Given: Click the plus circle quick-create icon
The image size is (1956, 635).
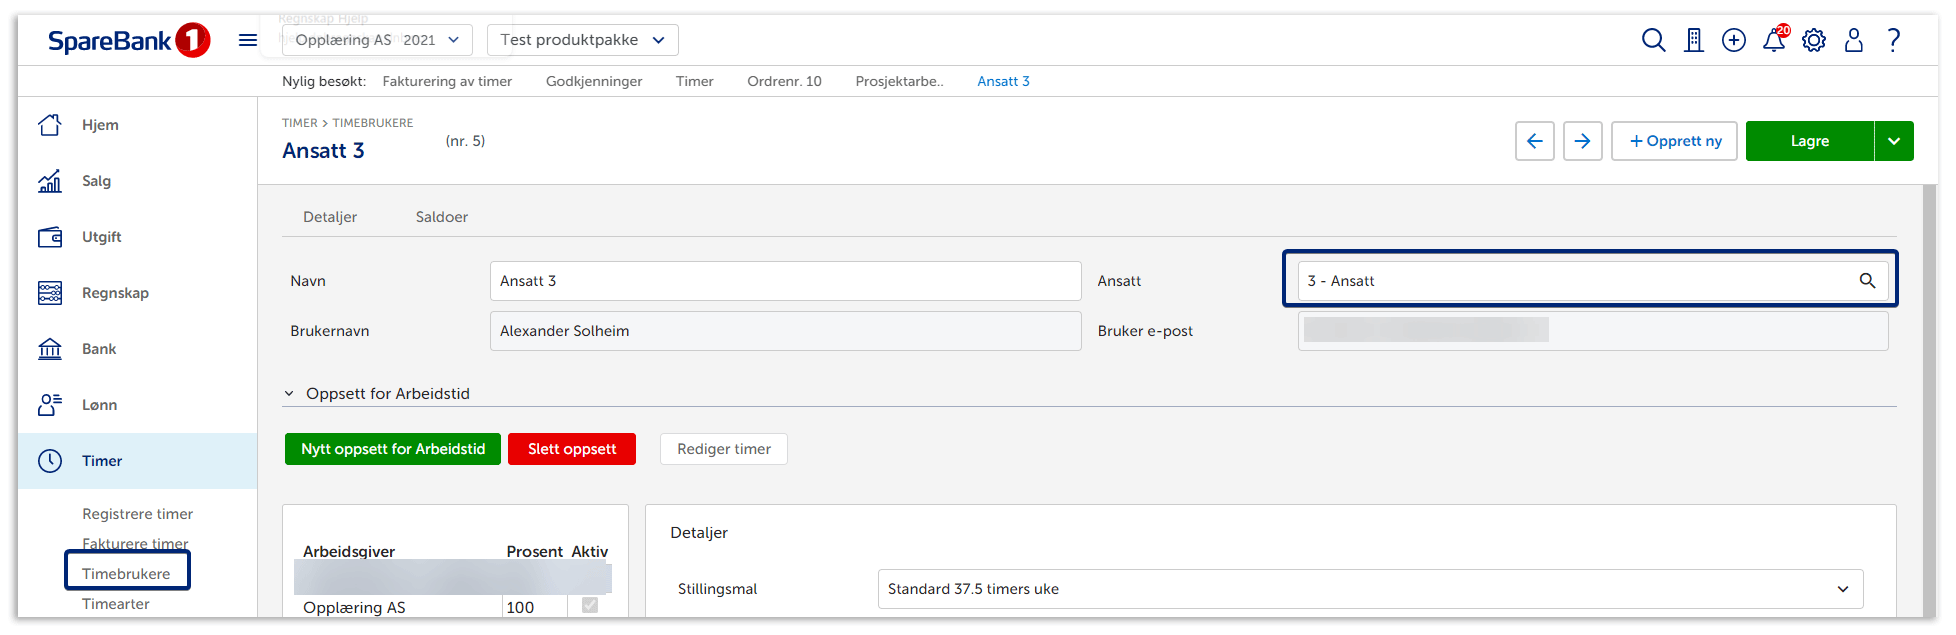Looking at the screenshot, I should click(x=1733, y=40).
